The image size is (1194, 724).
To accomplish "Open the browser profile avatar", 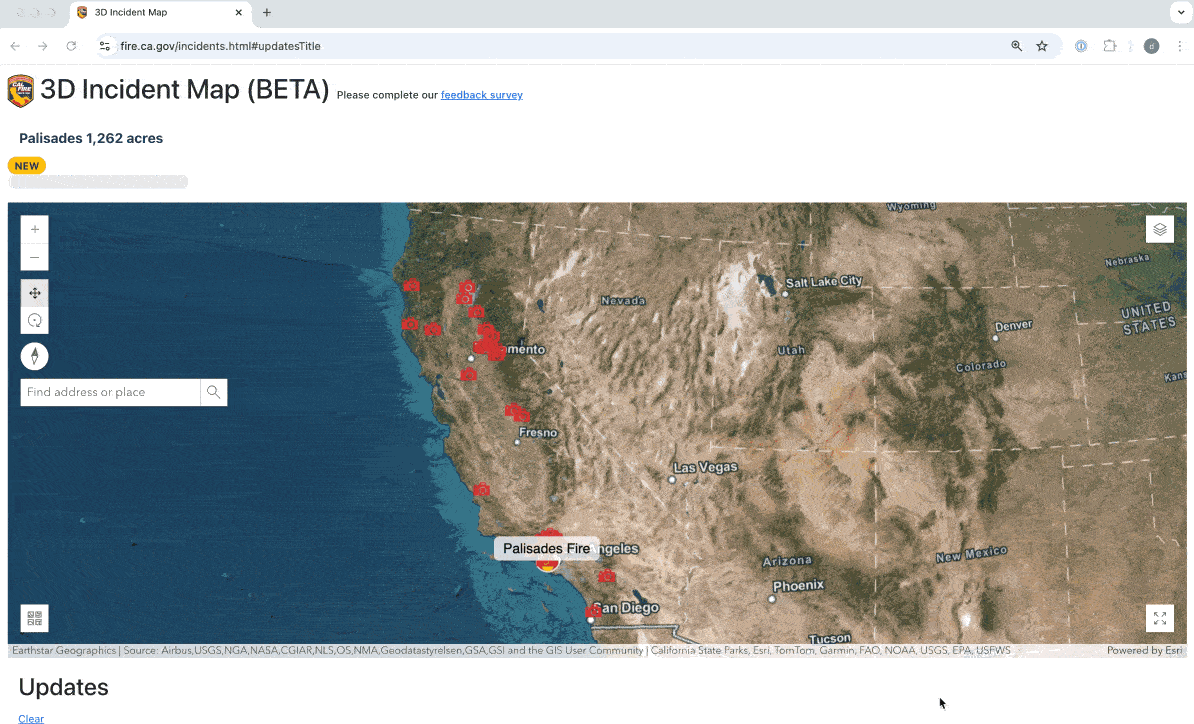I will (1151, 46).
